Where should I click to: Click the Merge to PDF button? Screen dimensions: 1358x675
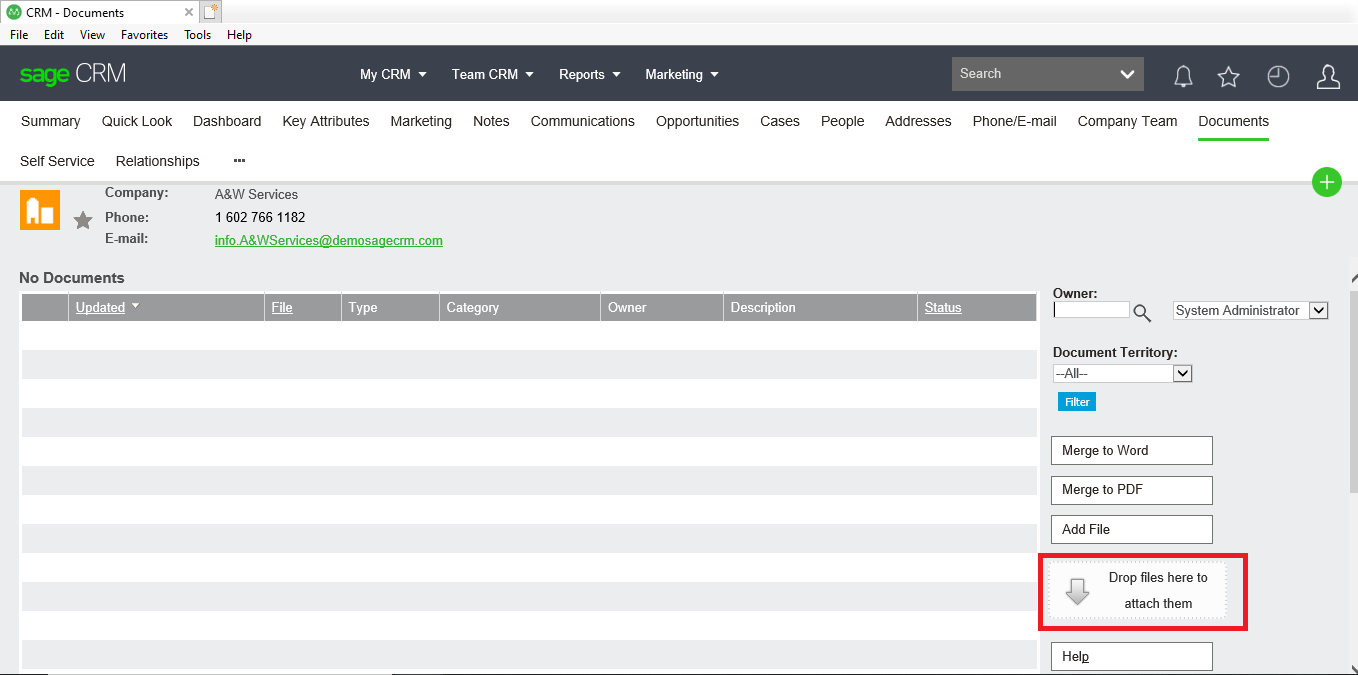tap(1131, 490)
